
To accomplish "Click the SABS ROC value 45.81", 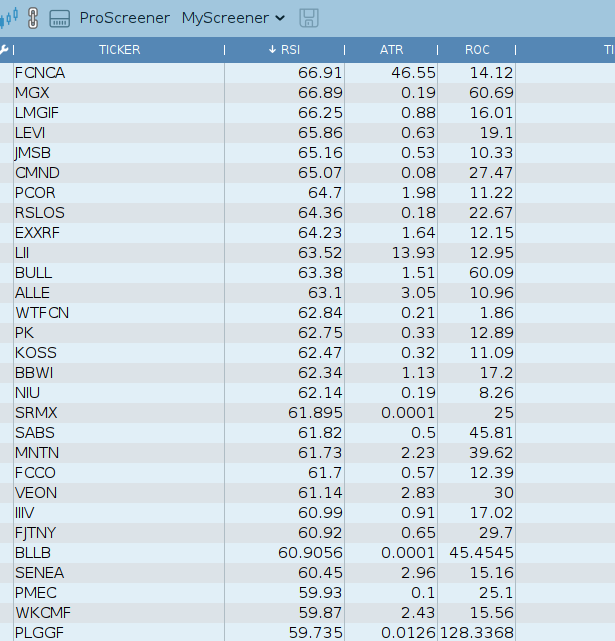I will click(489, 433).
